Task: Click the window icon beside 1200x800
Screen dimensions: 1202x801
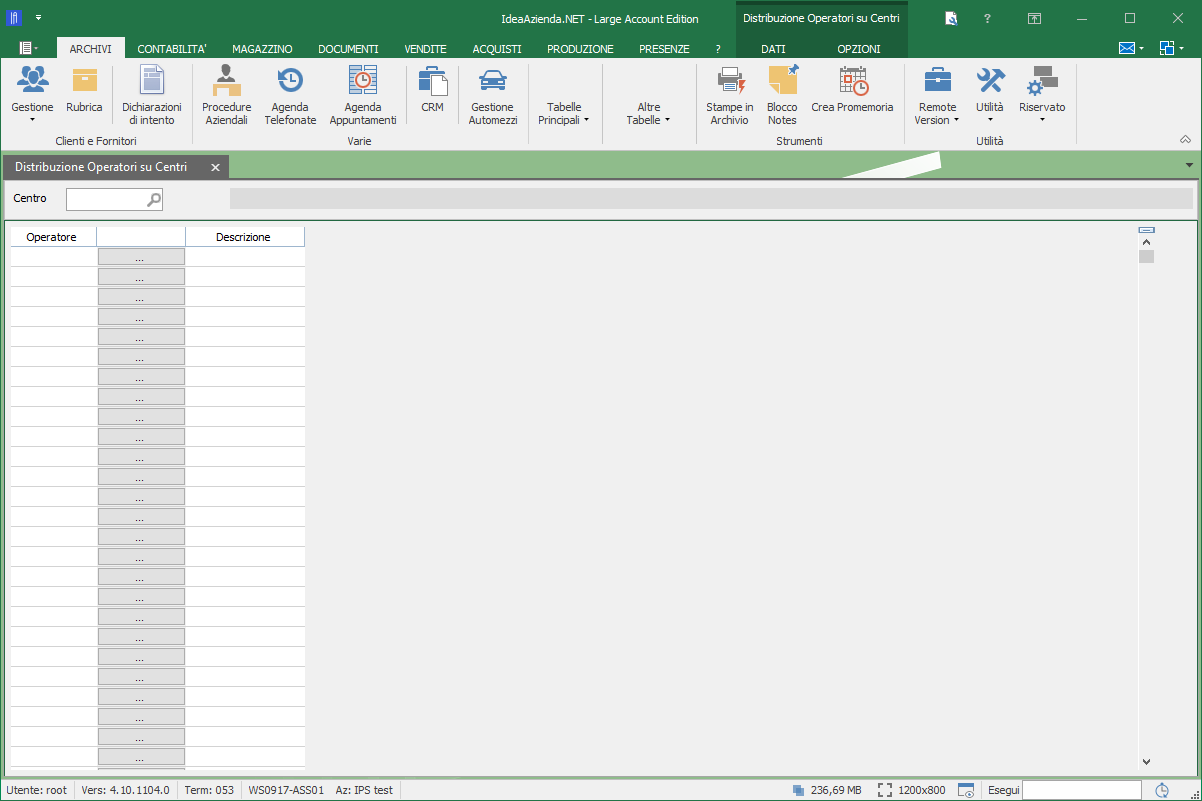Action: (966, 790)
